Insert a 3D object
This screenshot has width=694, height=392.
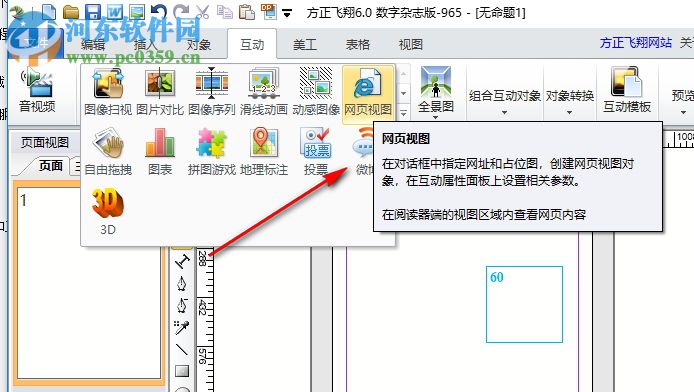108,211
